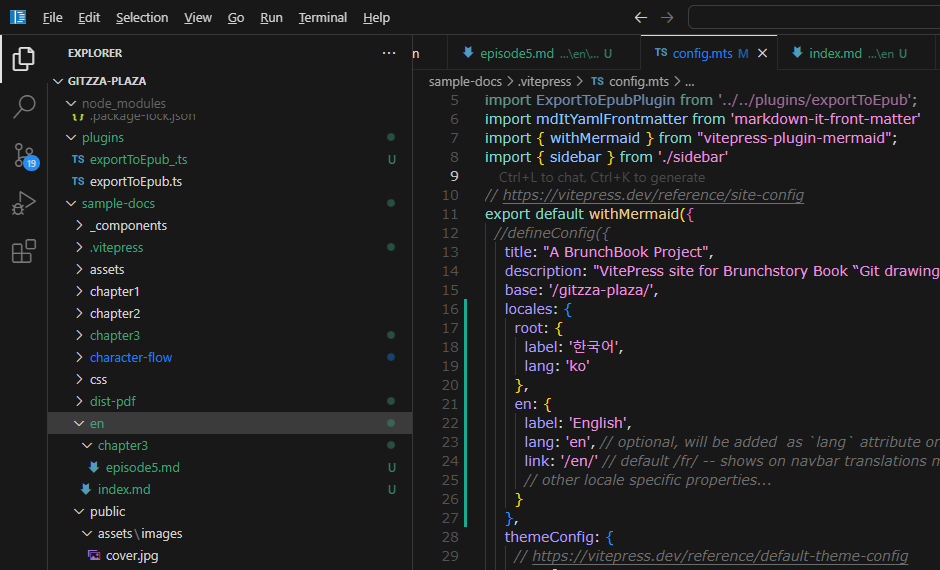The image size is (940, 570).
Task: Open Source Control with 19 changes
Action: click(23, 155)
